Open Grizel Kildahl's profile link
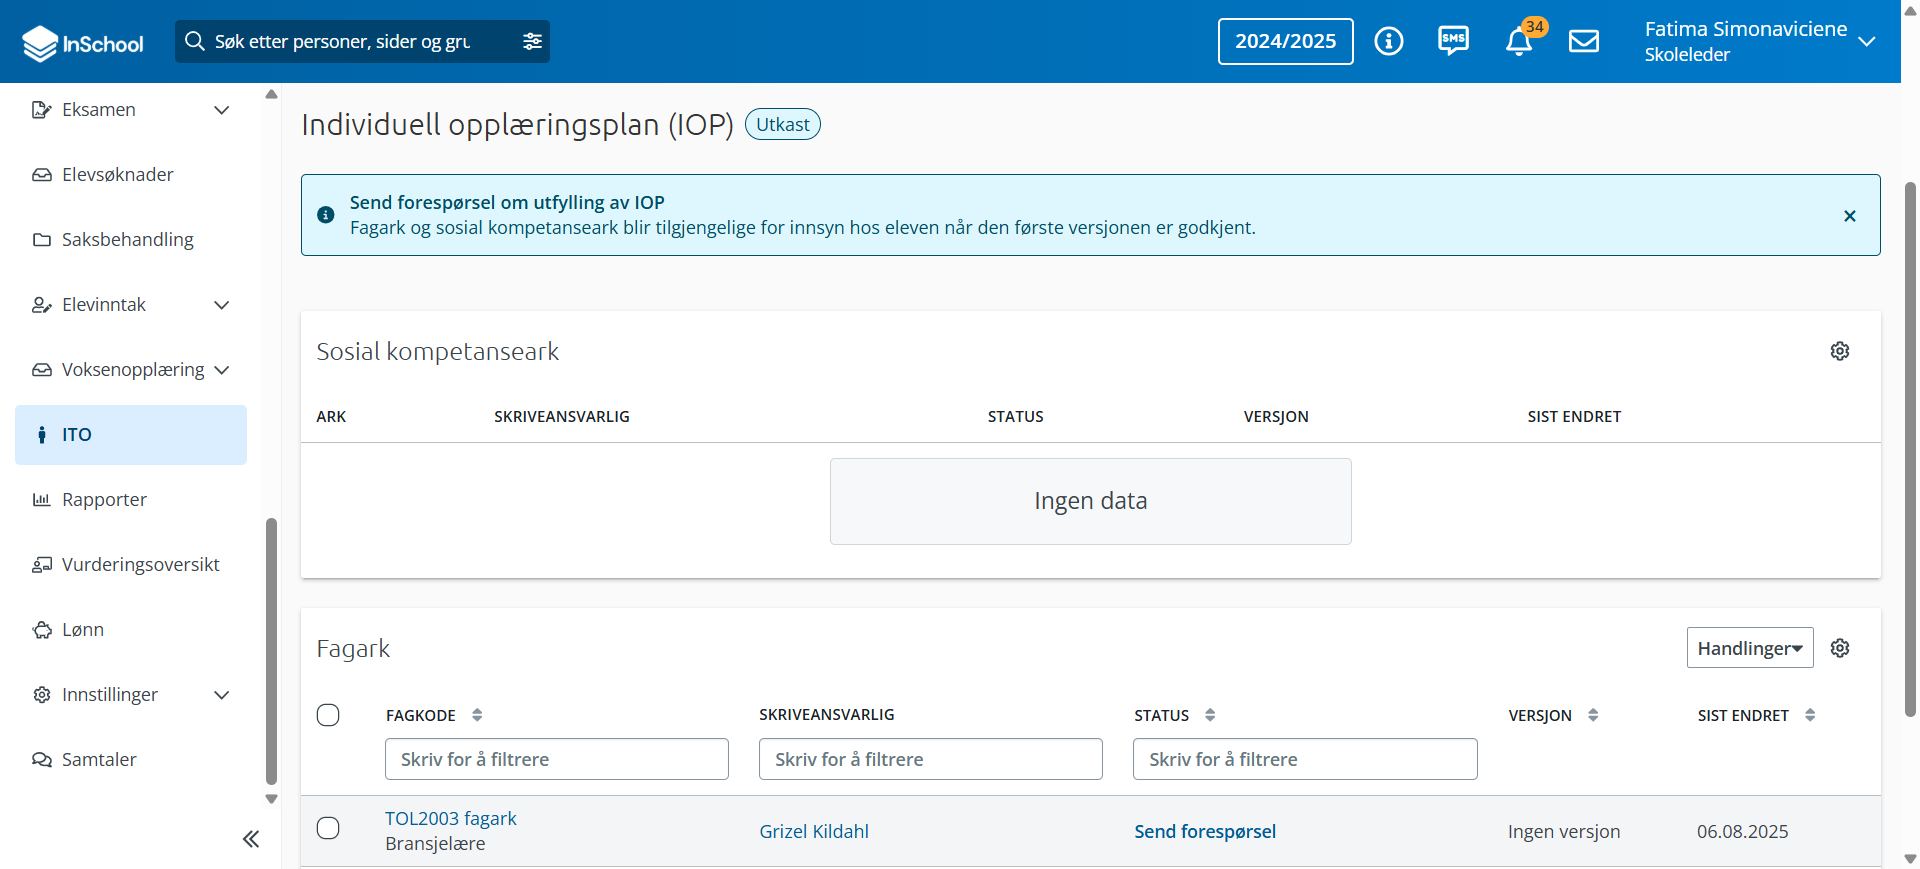 click(814, 831)
